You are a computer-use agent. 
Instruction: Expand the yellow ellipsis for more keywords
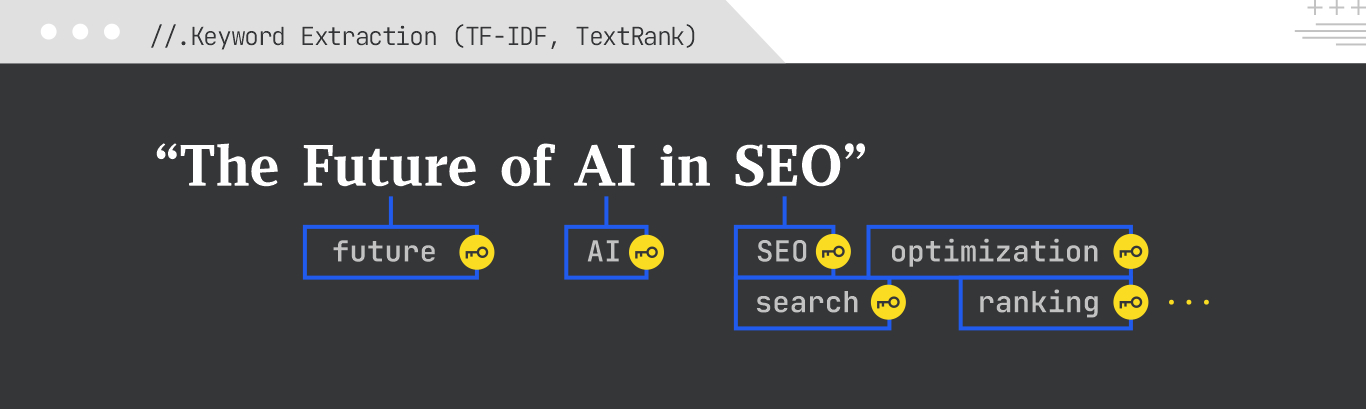1189,302
